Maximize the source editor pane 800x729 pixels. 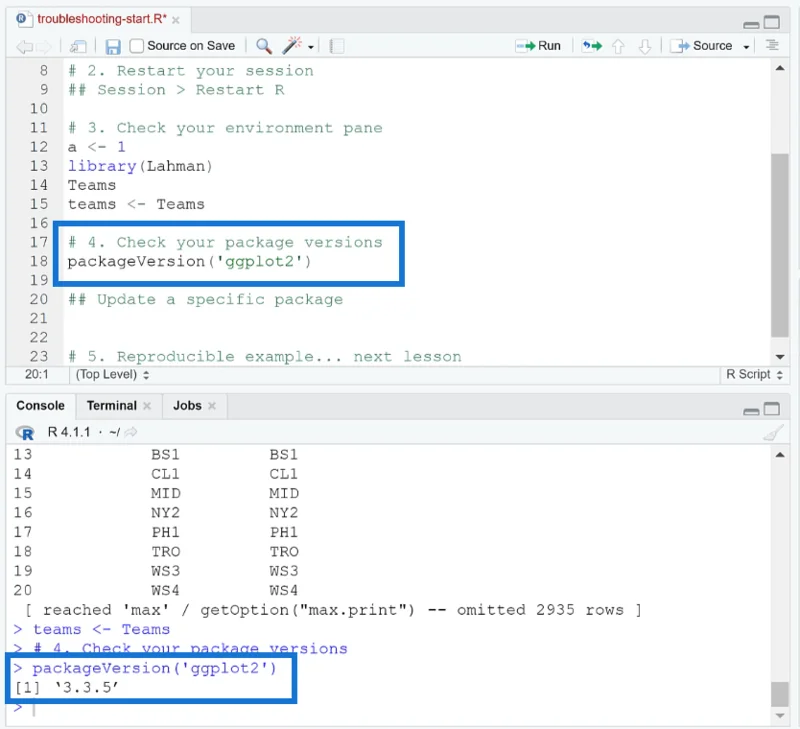point(771,22)
